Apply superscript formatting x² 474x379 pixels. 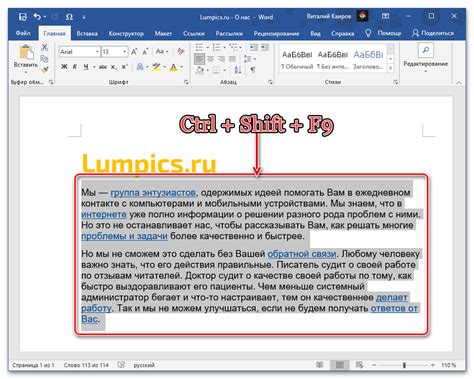click(124, 67)
